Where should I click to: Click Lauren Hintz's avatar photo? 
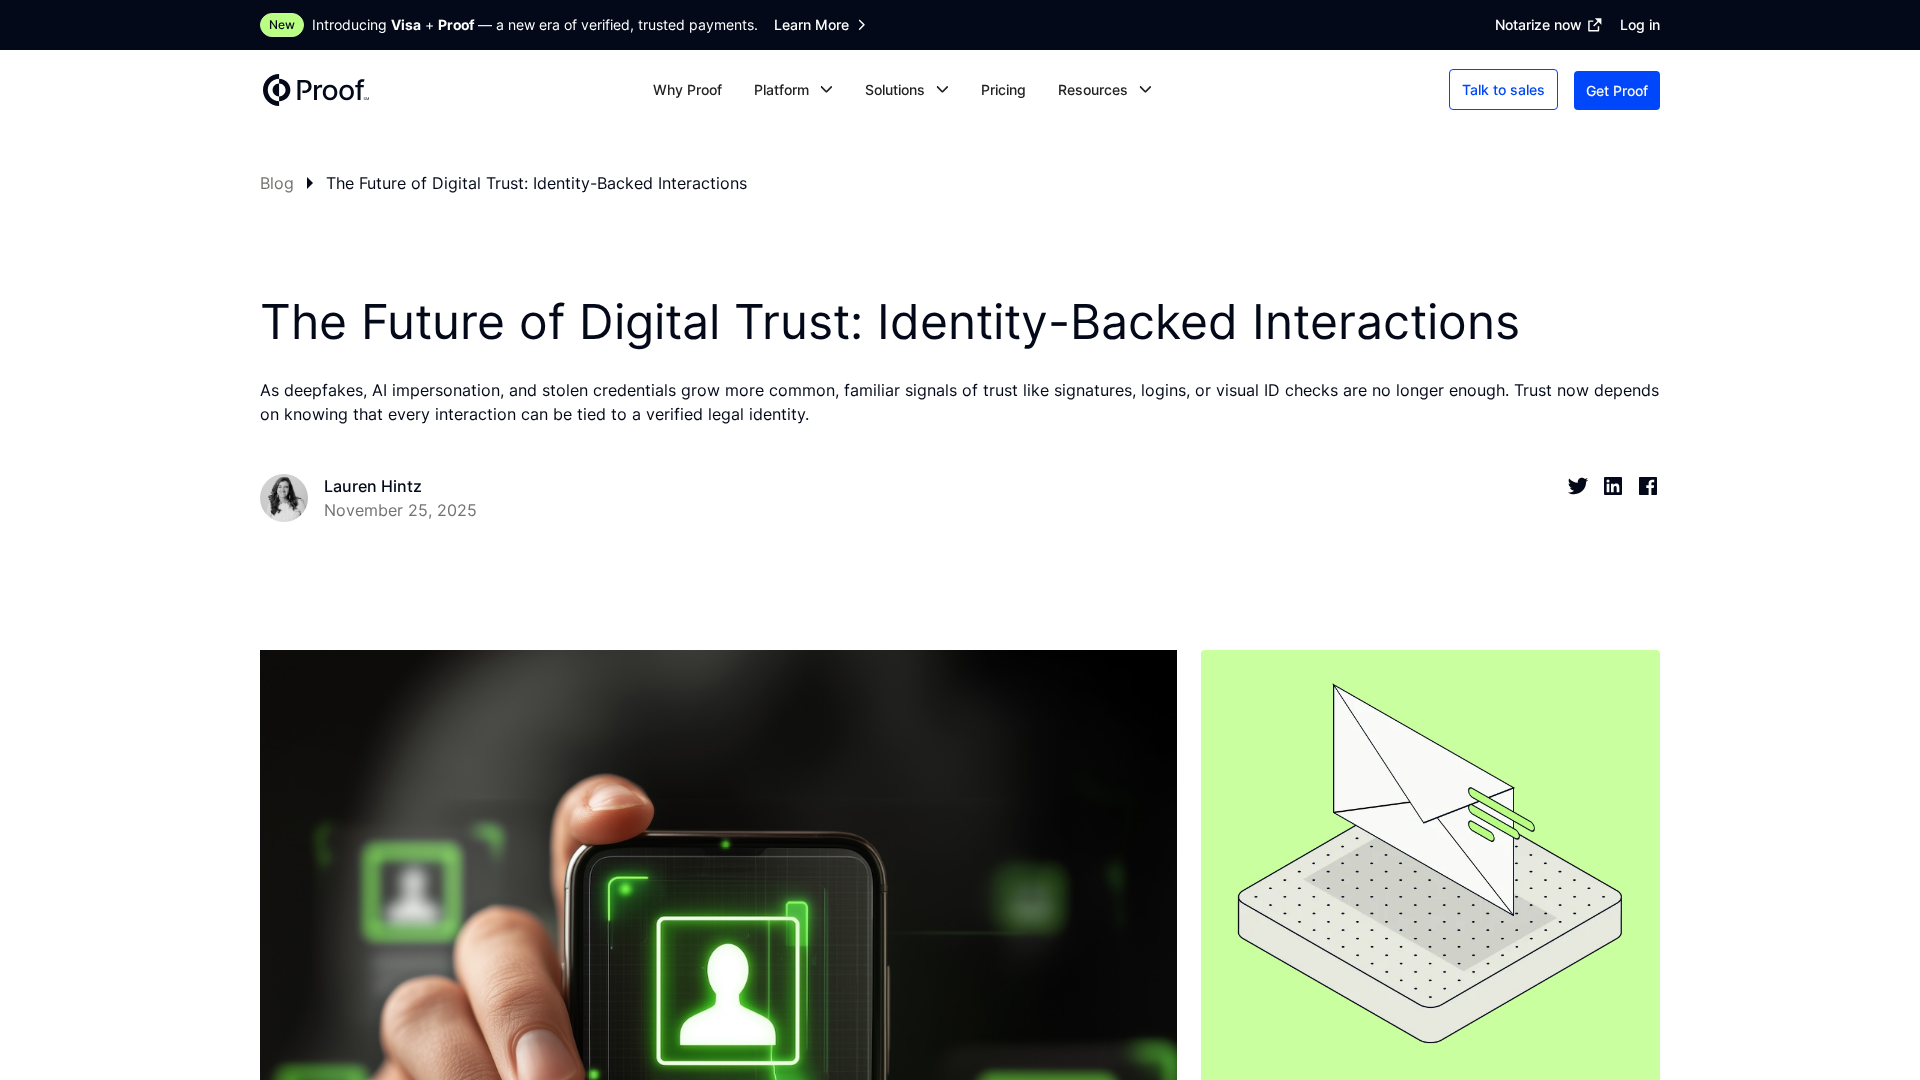coord(284,498)
